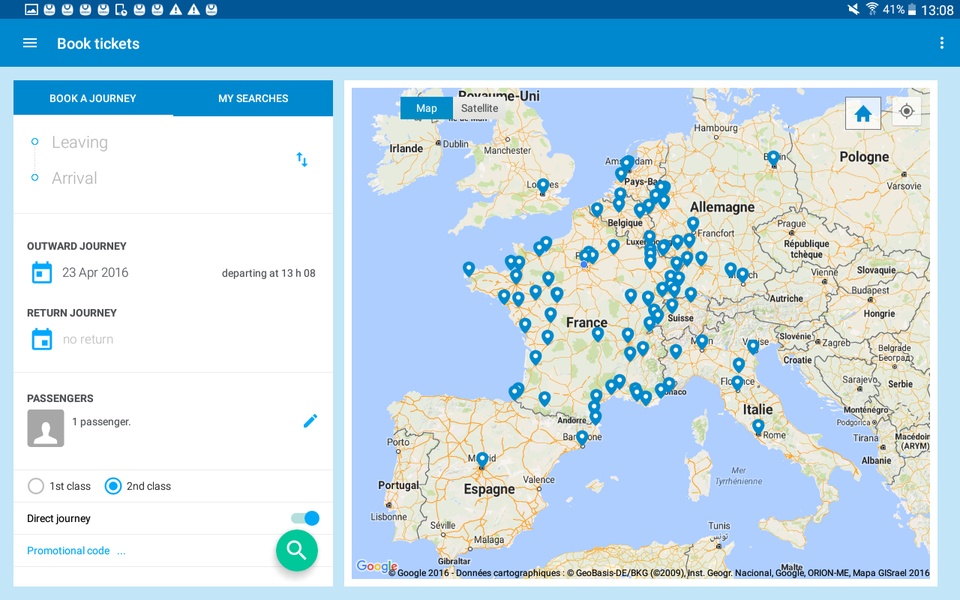Click the Portugal label on map
The image size is (960, 600).
pyautogui.click(x=399, y=485)
